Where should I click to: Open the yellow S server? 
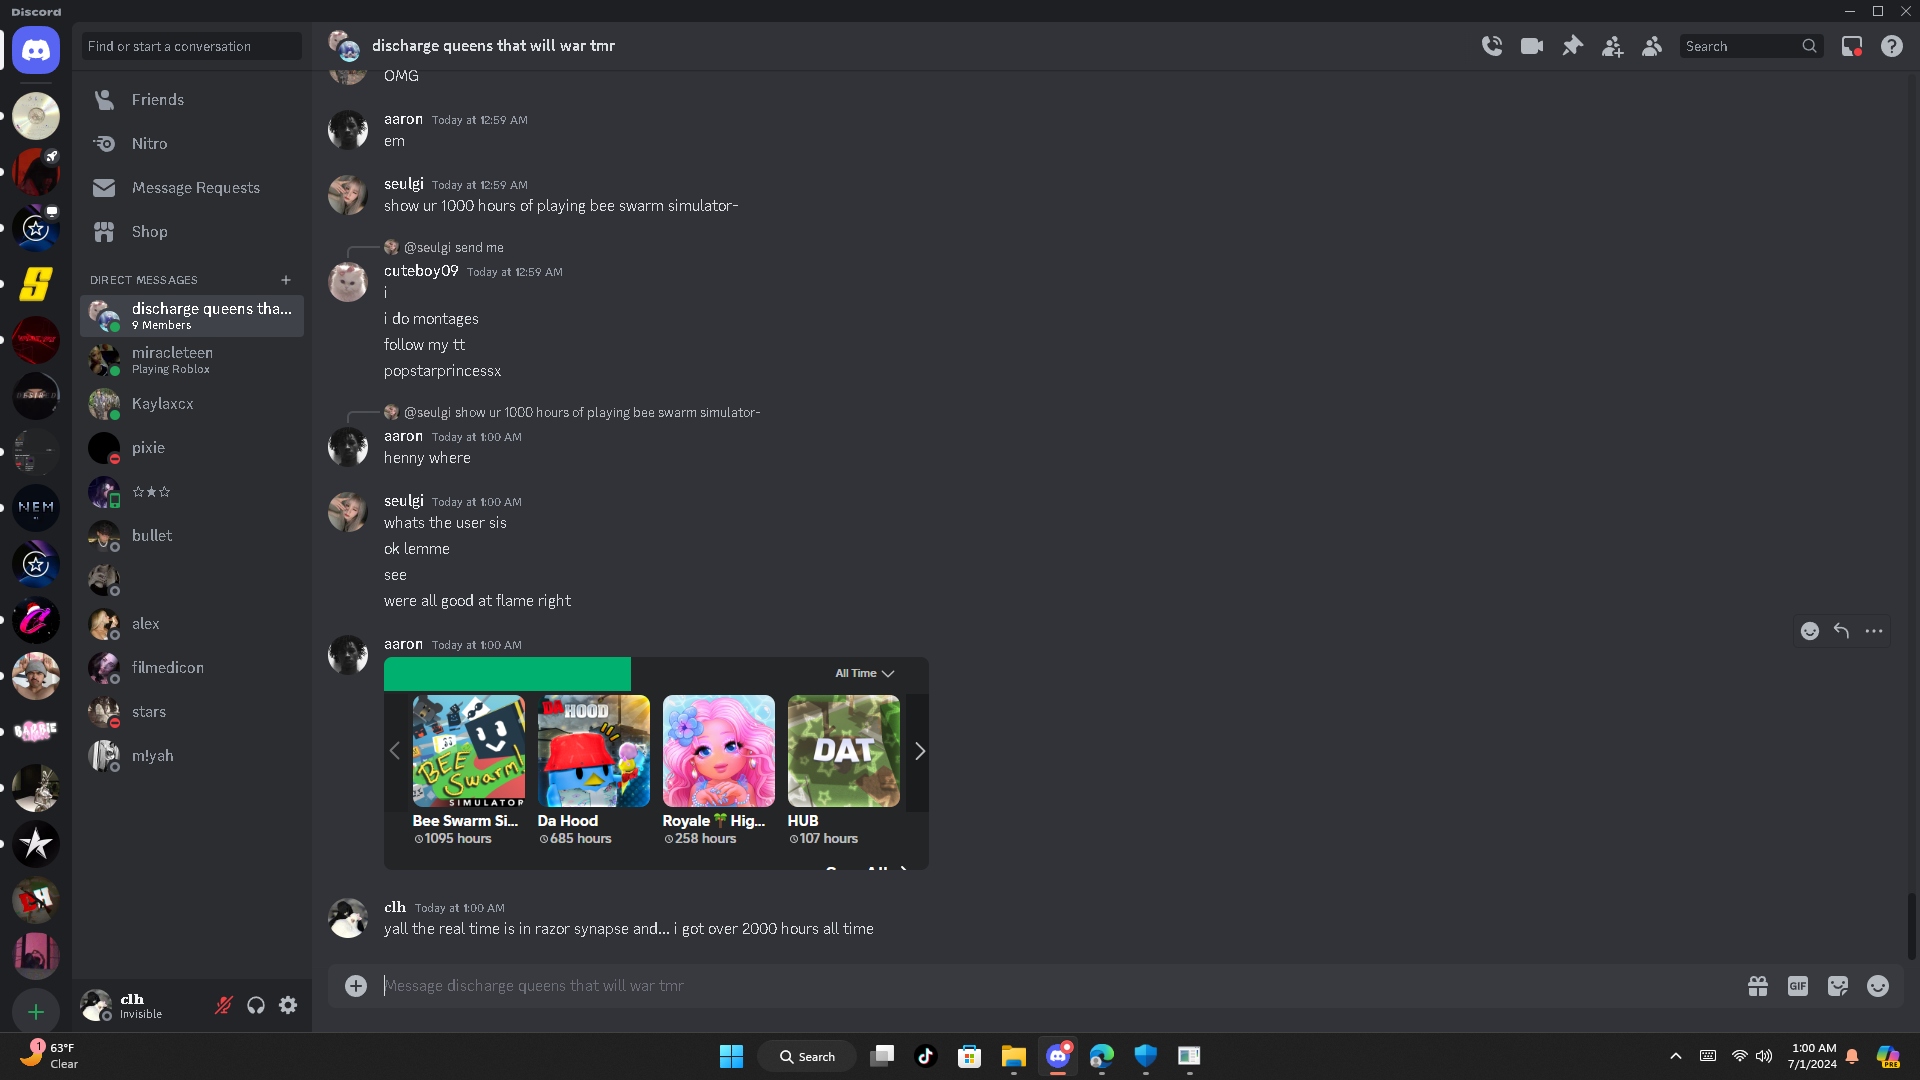36,284
